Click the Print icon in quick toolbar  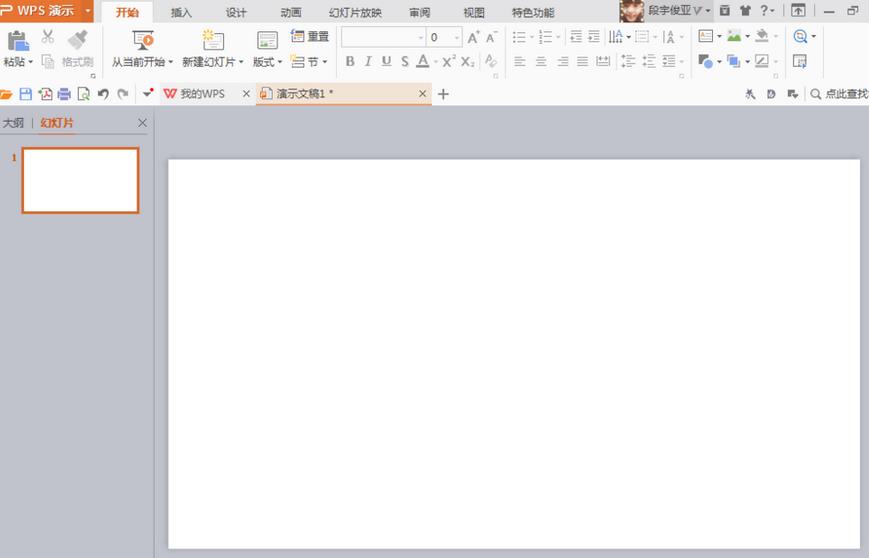coord(64,94)
